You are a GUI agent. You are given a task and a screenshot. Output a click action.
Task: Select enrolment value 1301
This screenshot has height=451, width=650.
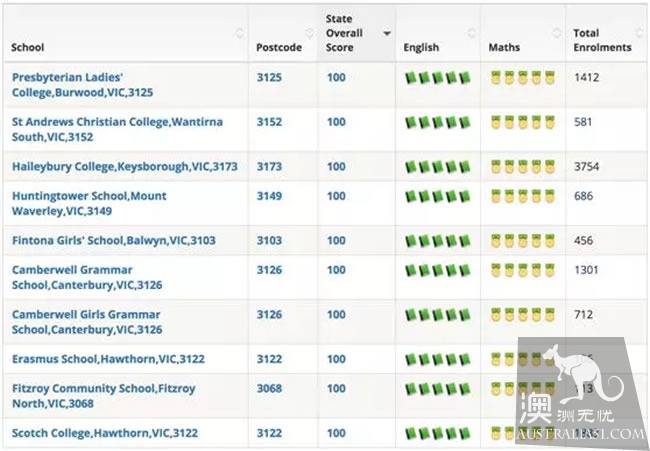[586, 270]
